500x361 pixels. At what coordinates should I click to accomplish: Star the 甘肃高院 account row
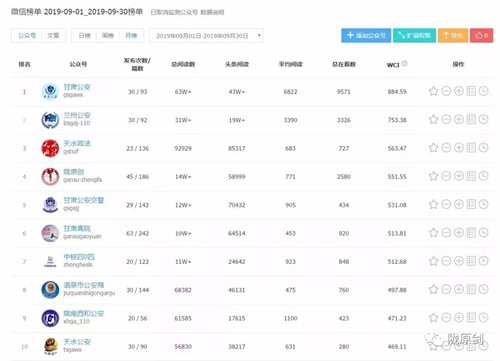(x=433, y=233)
